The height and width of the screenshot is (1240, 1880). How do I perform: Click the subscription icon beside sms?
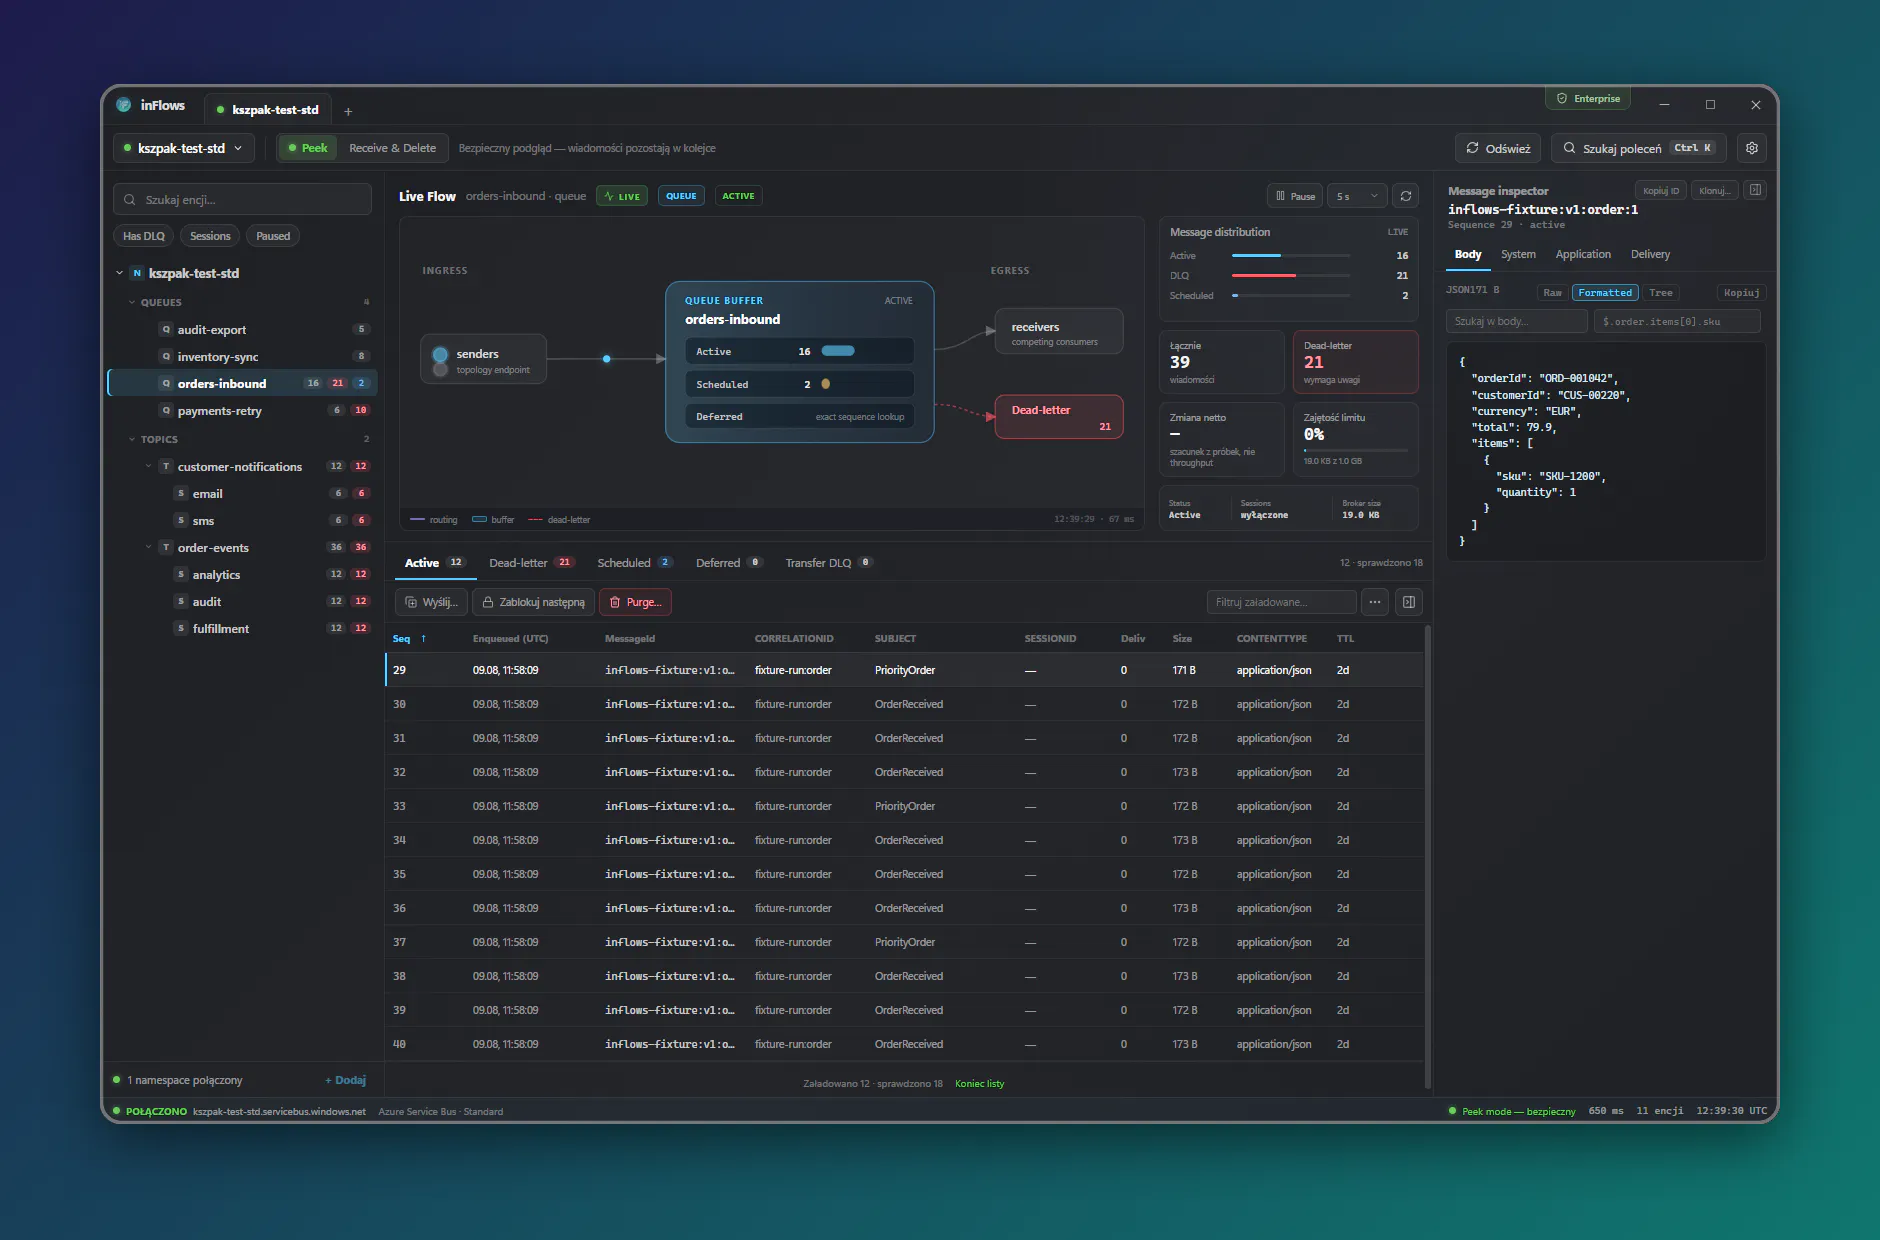(x=181, y=520)
